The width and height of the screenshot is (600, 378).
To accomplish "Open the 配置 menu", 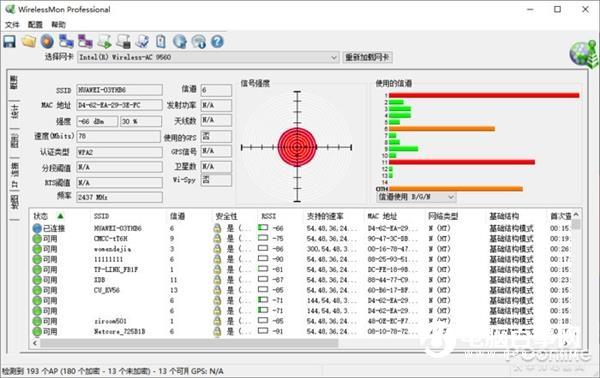I will click(x=35, y=25).
